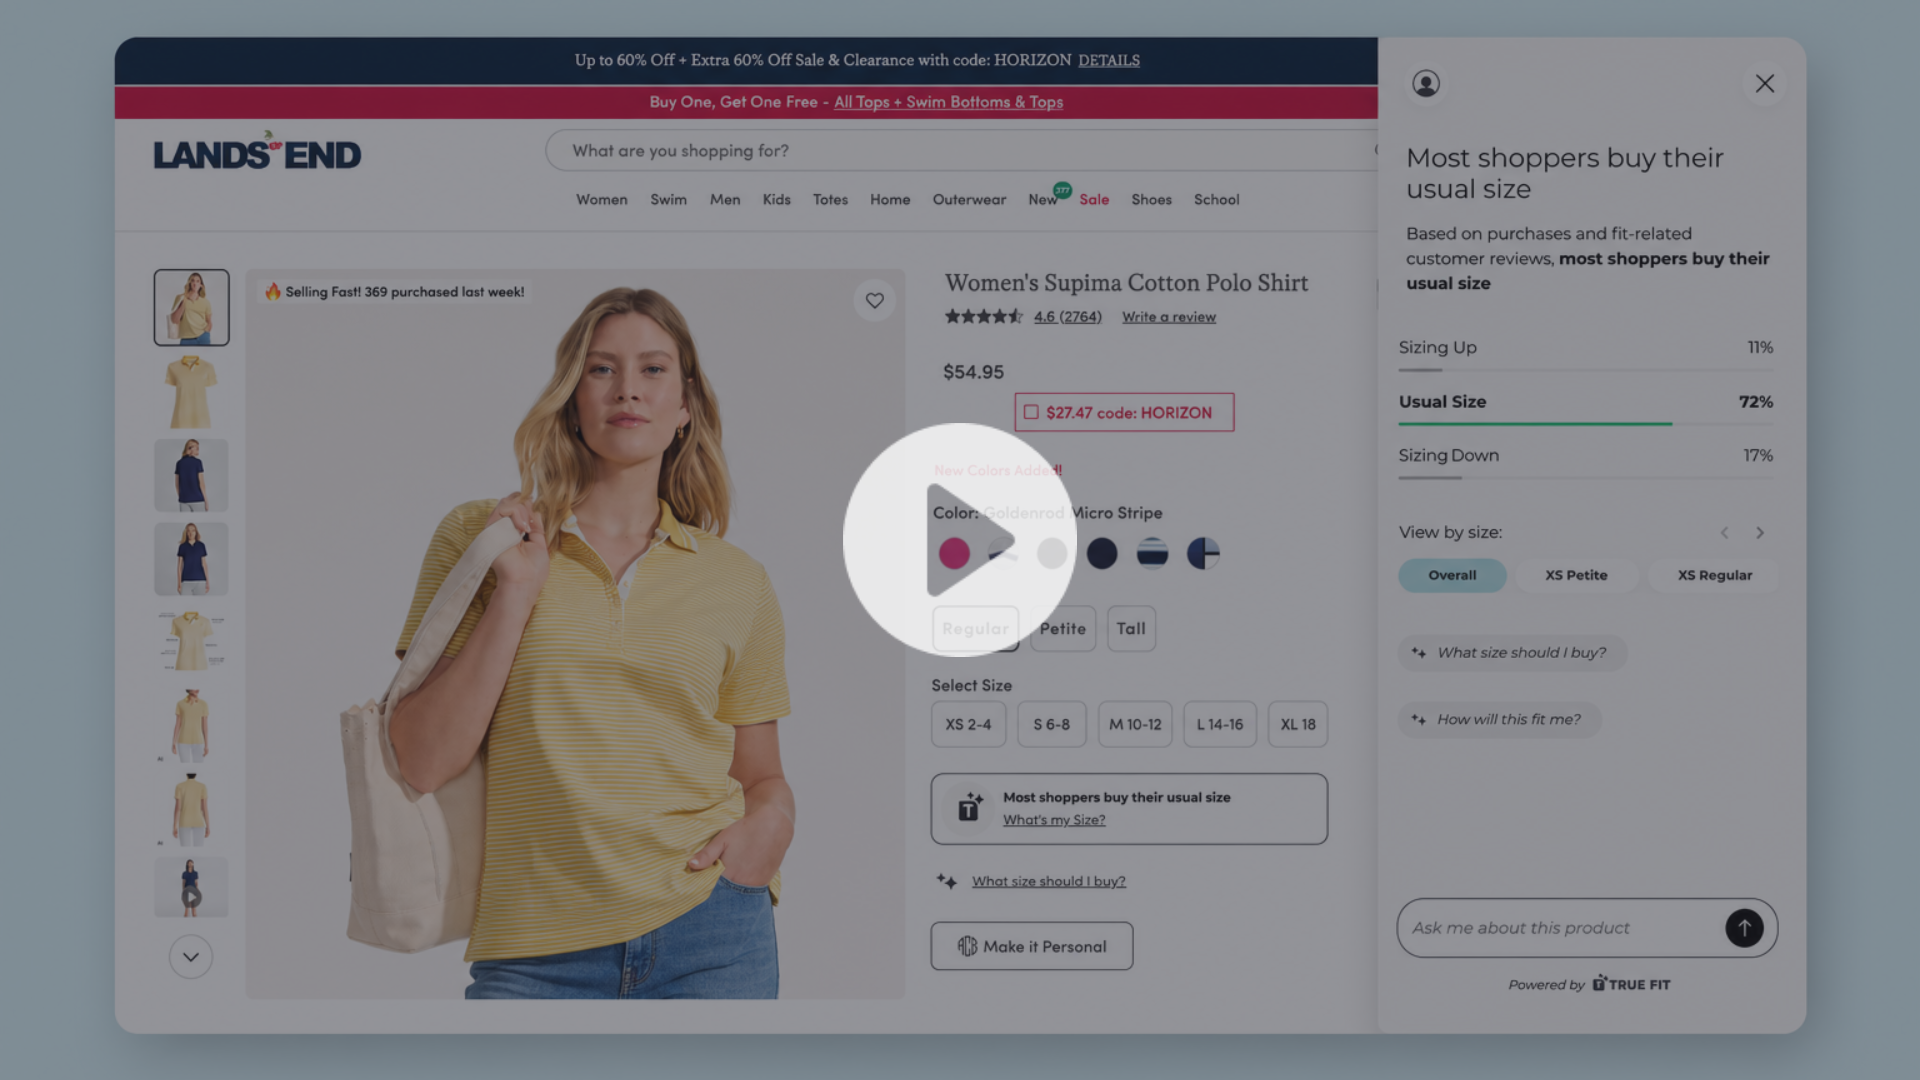Screen dimensions: 1920x1080
Task: Submit question with the arrow send button
Action: [x=1744, y=928]
